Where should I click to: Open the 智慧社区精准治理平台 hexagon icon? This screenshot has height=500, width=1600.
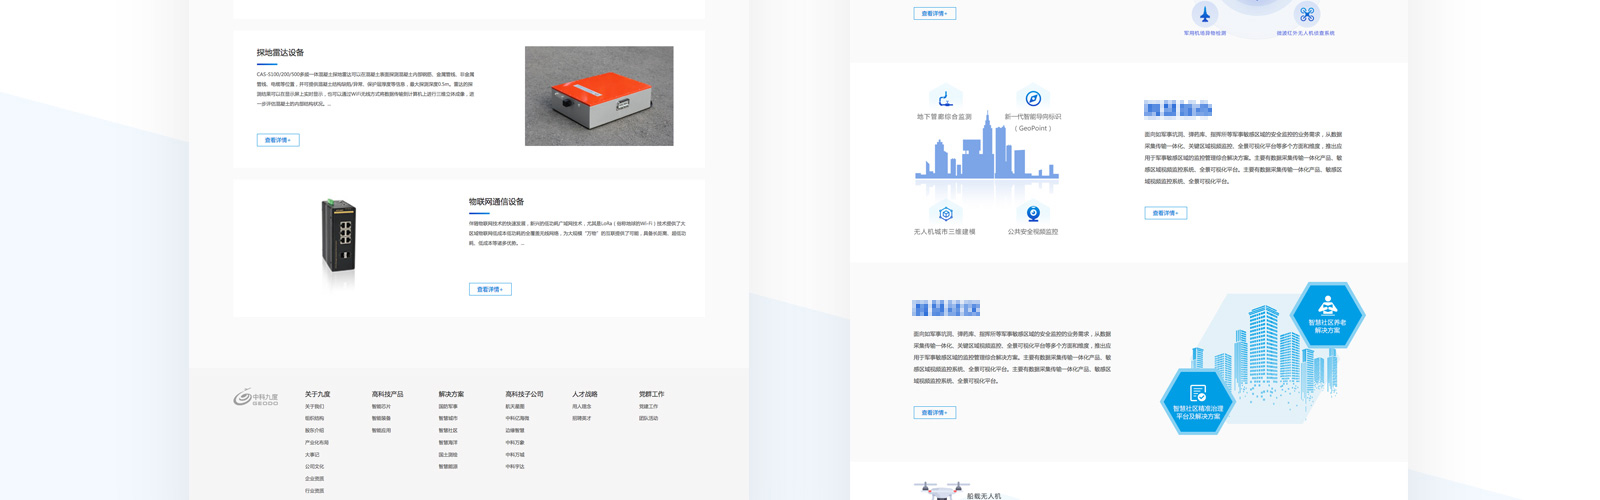(1197, 401)
